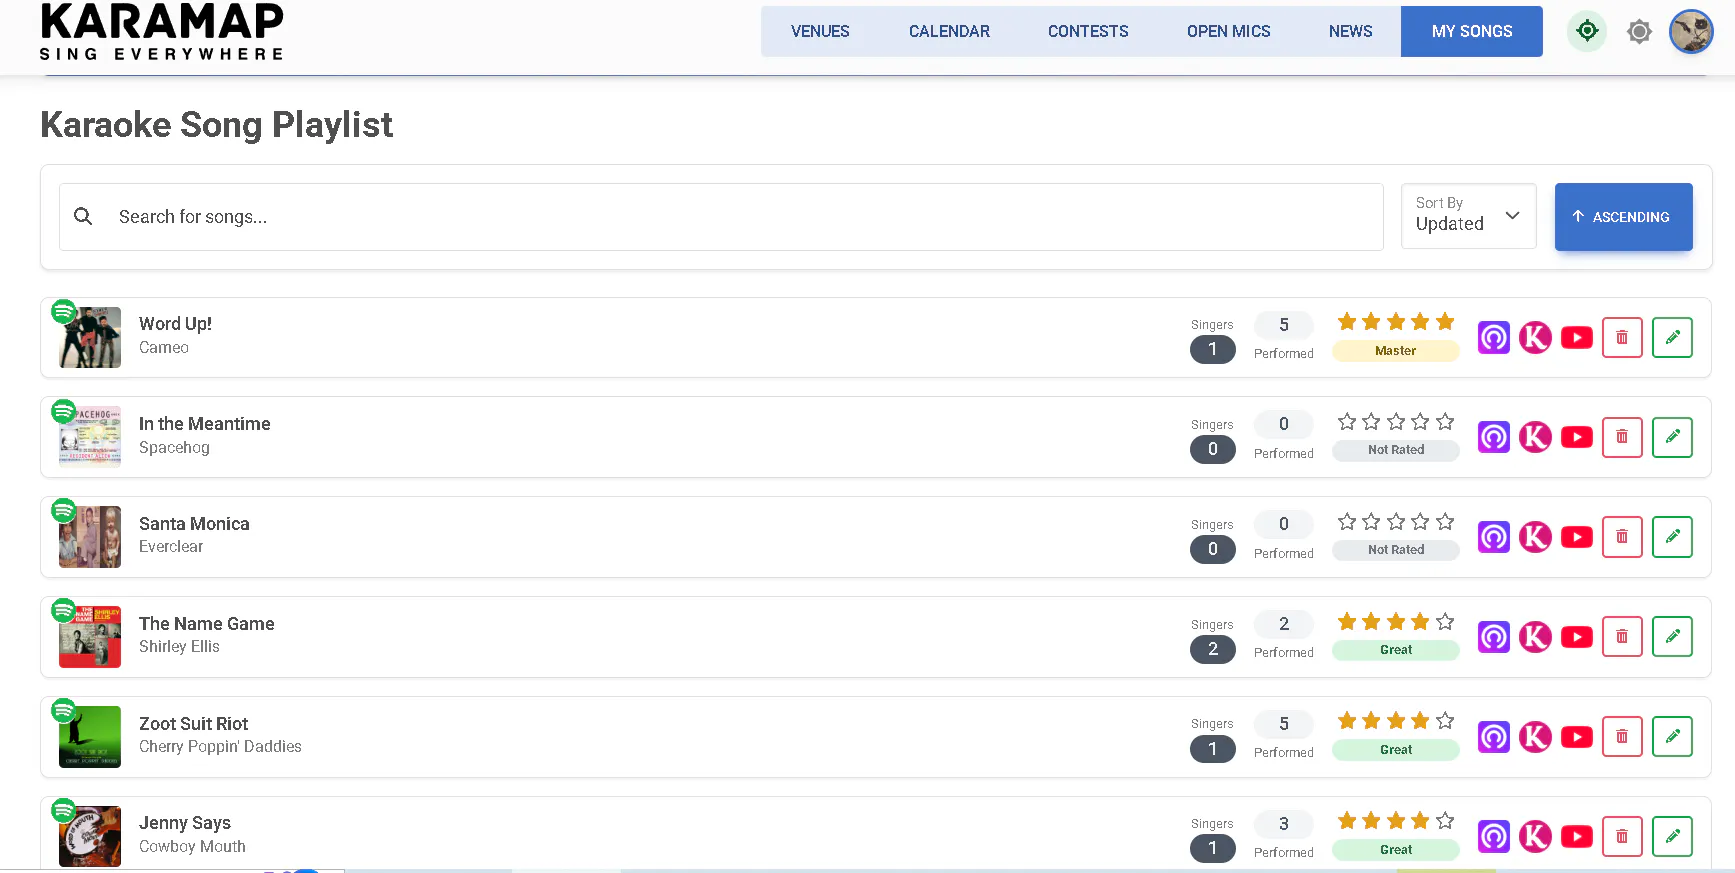
Task: Expand the Sort By Updated dropdown
Action: click(1468, 216)
